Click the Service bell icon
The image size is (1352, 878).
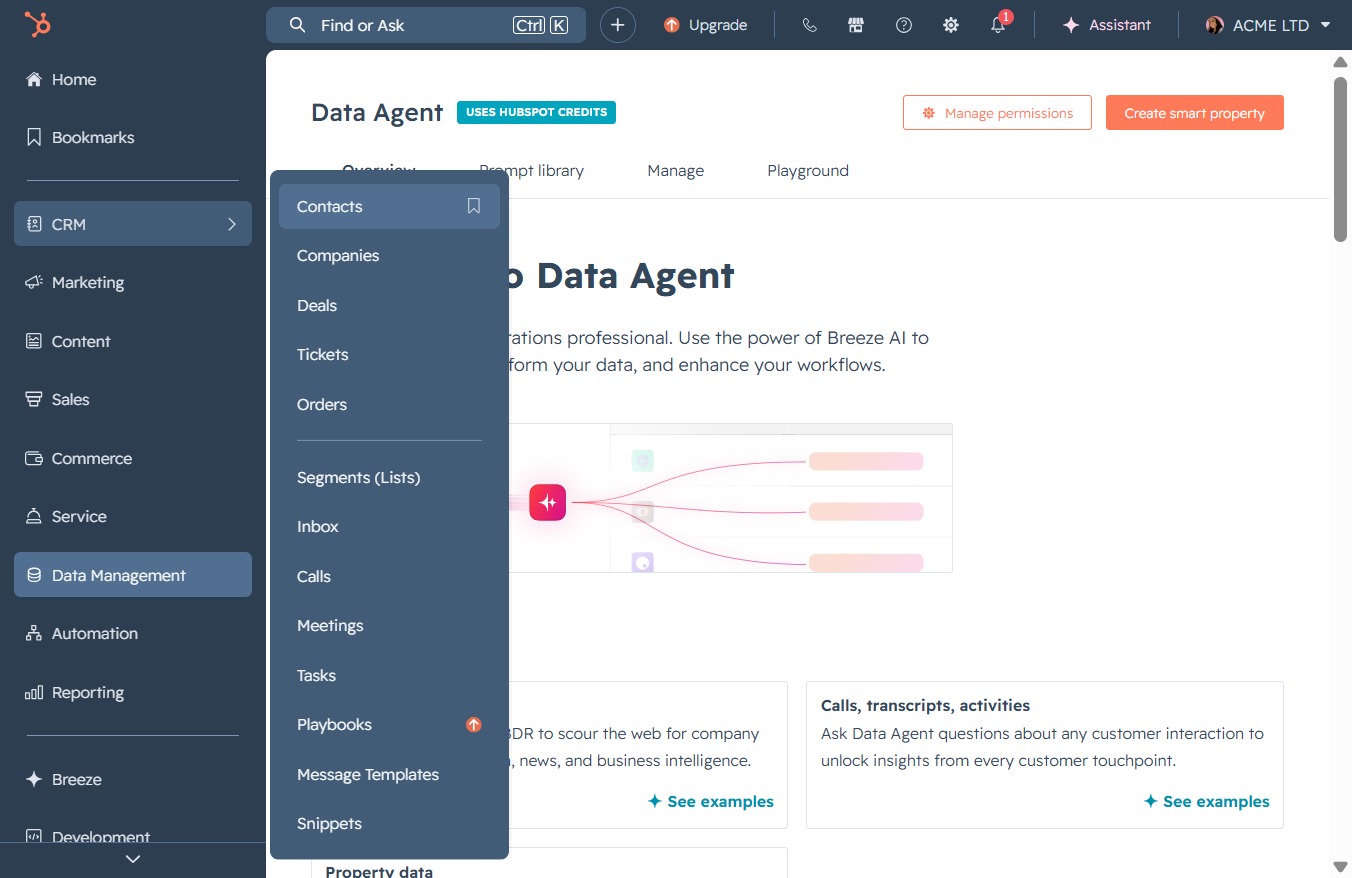34,516
